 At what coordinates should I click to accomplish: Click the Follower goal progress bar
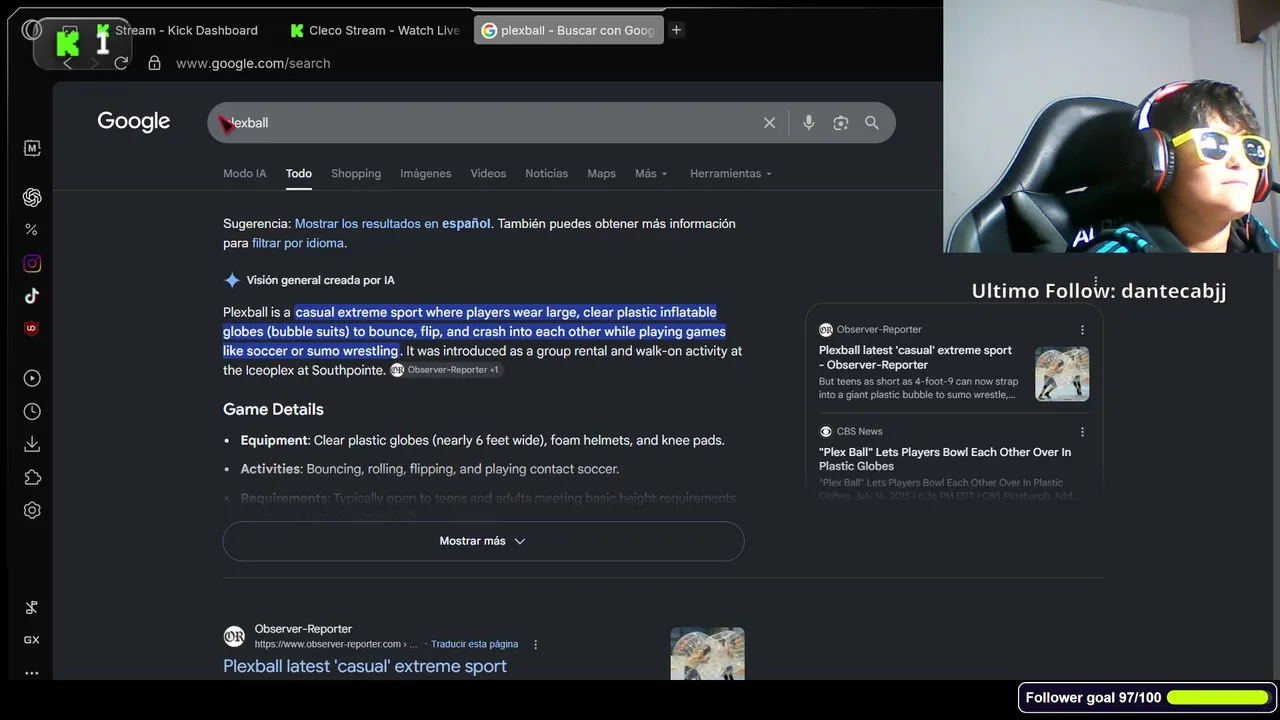tap(1218, 697)
